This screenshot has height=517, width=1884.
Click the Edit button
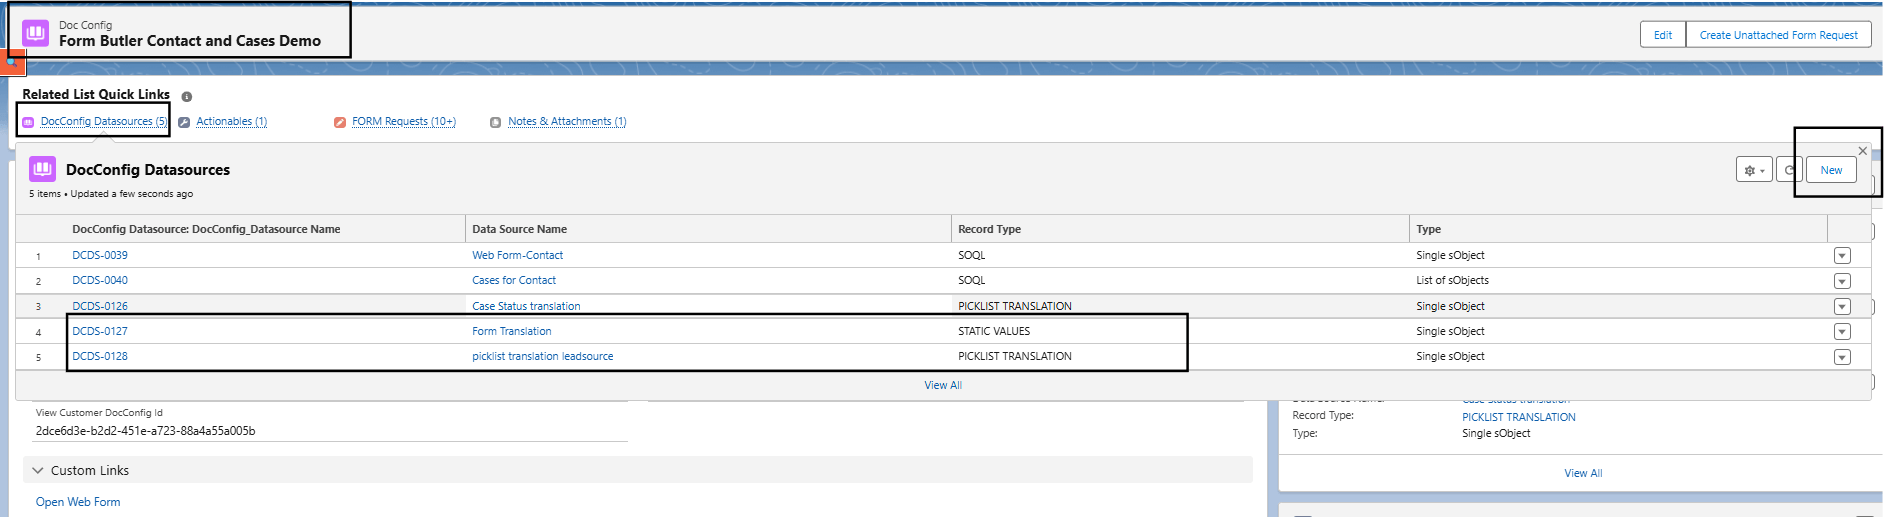tap(1663, 35)
